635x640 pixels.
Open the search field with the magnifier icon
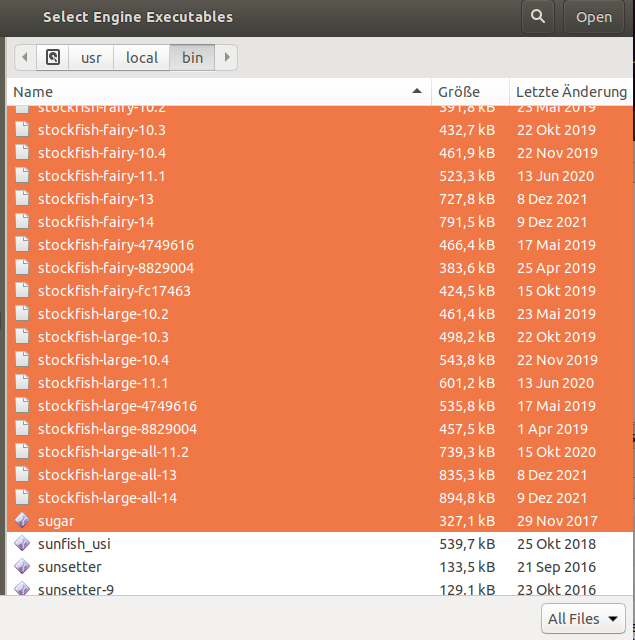pos(537,17)
